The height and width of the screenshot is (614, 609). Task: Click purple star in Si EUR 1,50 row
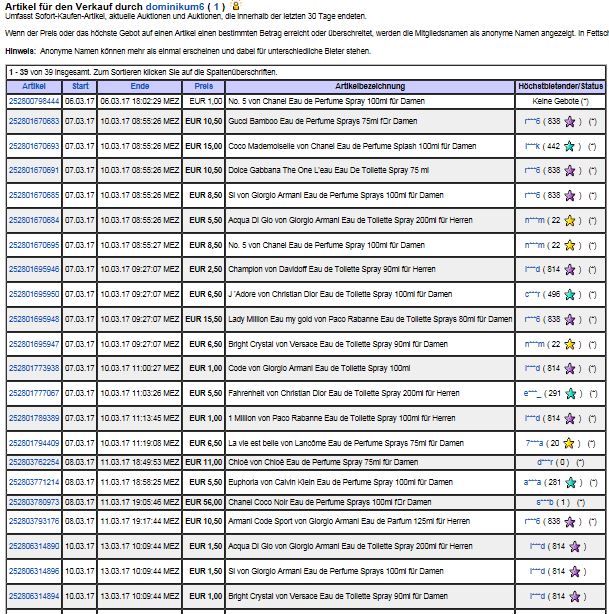575,572
